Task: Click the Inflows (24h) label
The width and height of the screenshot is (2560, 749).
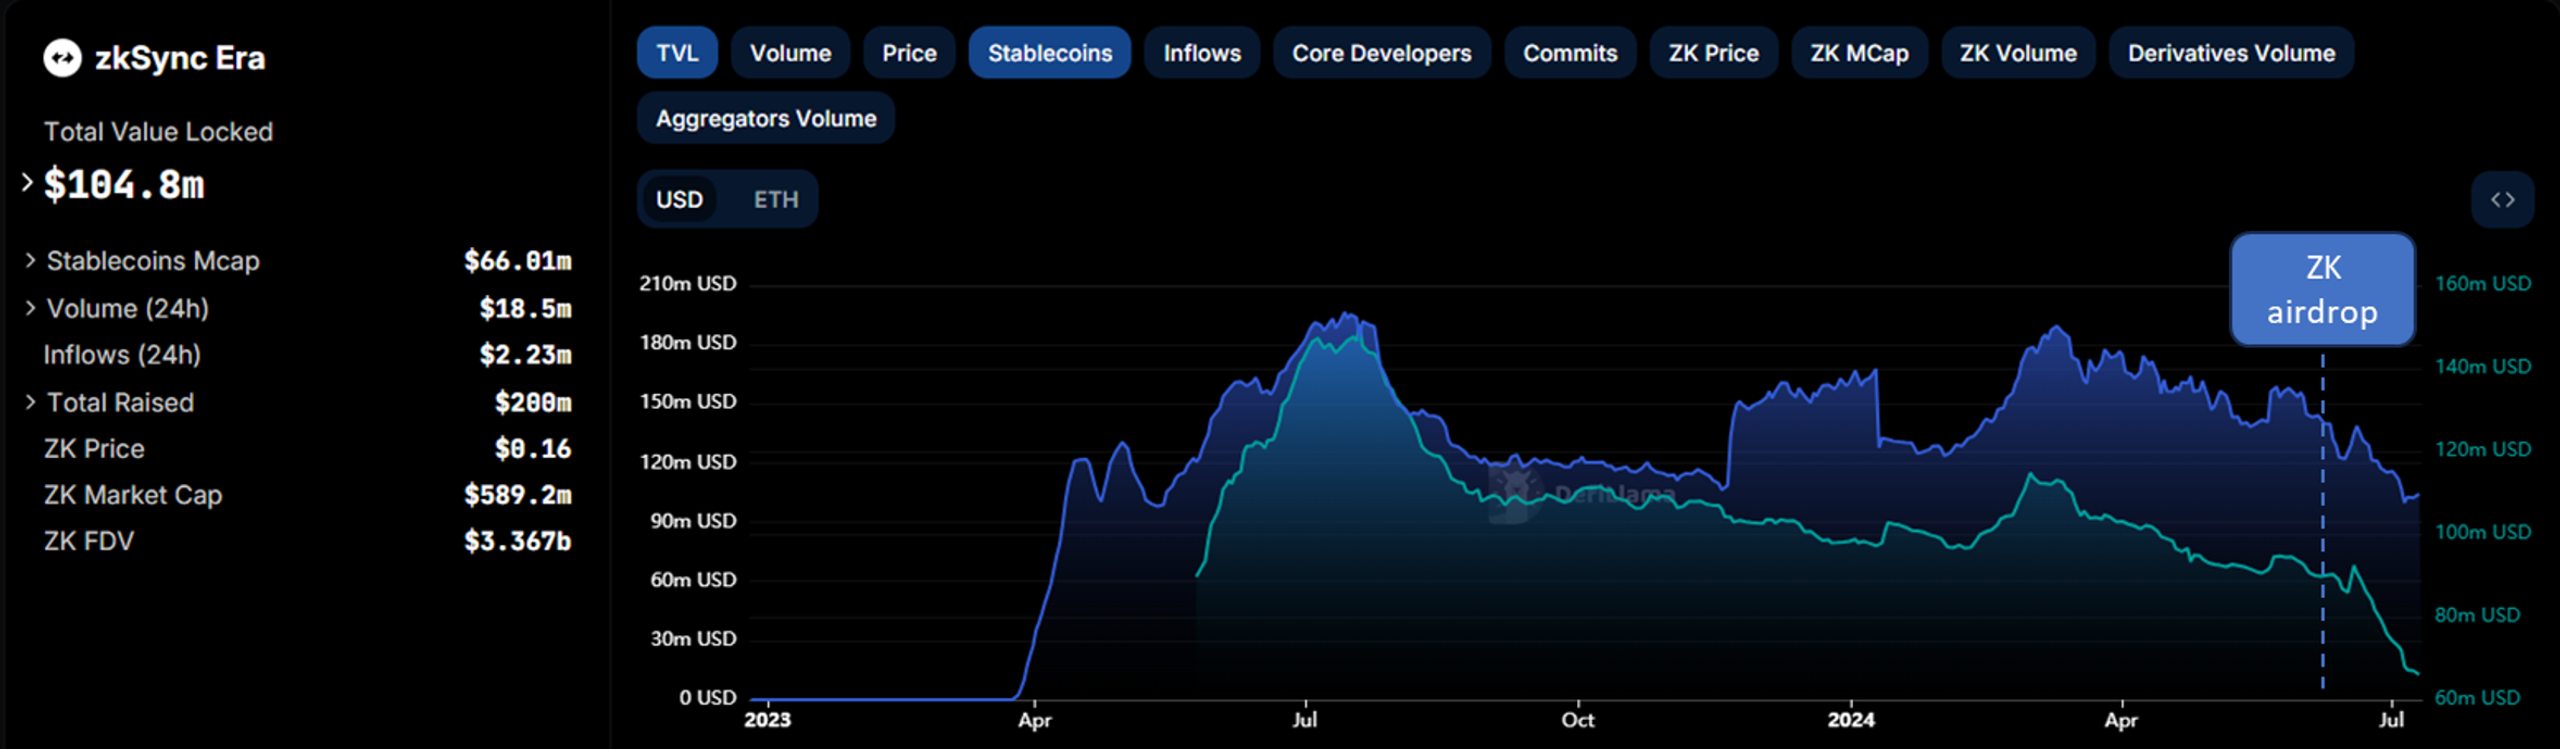Action: (122, 355)
